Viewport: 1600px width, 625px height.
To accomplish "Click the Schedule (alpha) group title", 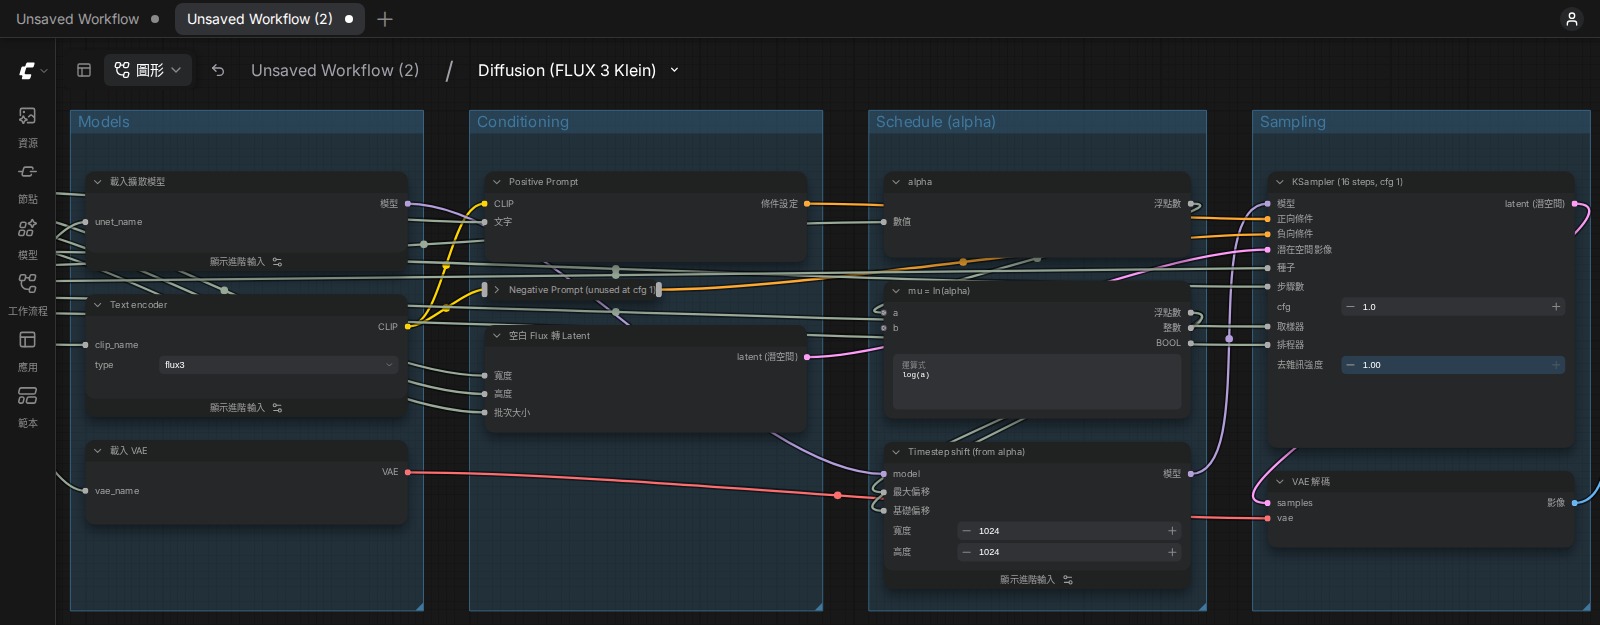I will coord(936,122).
